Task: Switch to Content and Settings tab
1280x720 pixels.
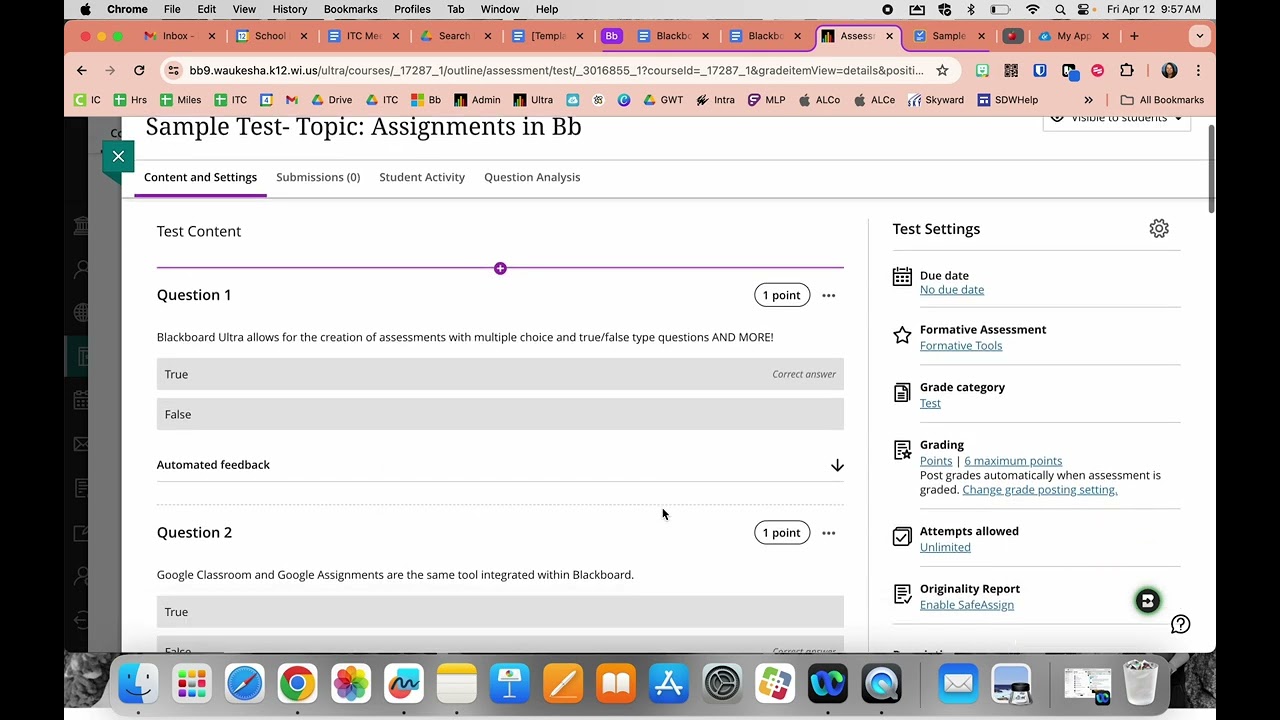Action: (x=200, y=177)
